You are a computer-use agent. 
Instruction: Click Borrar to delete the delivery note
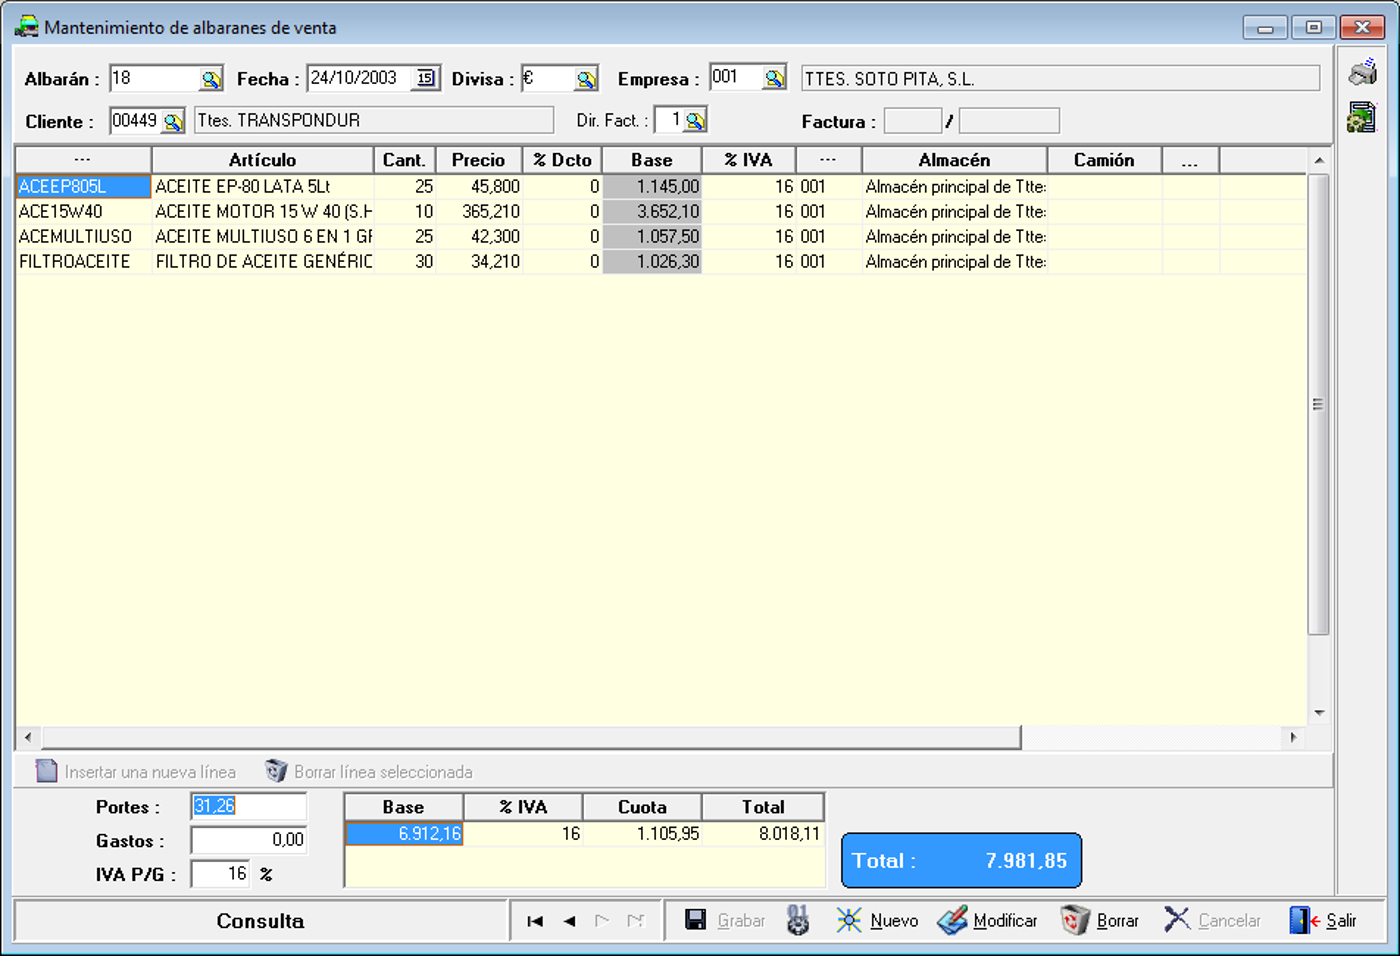pyautogui.click(x=1100, y=921)
